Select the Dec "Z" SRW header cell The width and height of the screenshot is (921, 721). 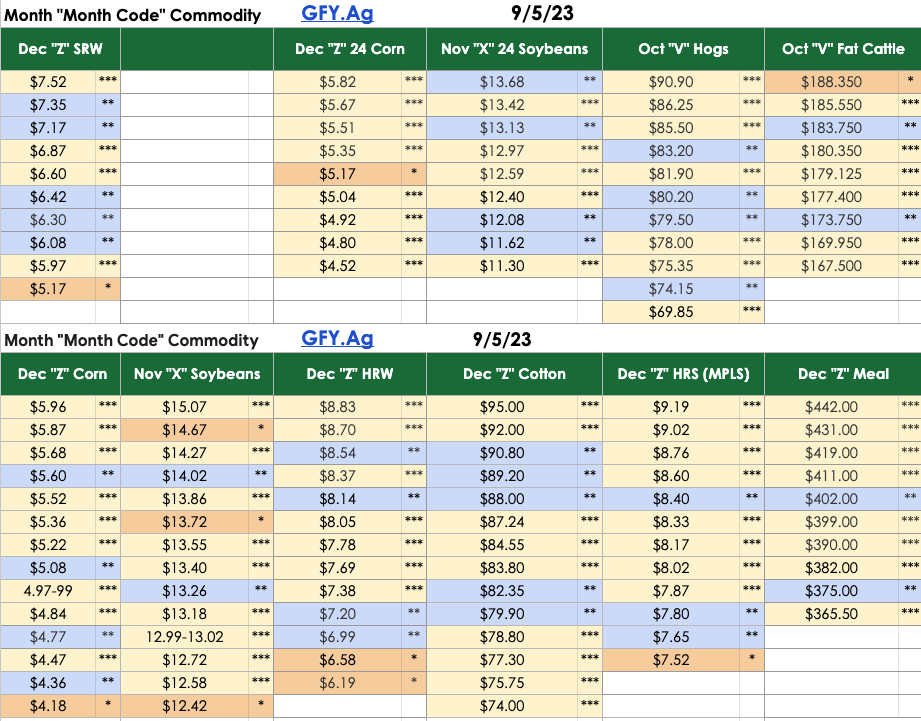click(61, 49)
